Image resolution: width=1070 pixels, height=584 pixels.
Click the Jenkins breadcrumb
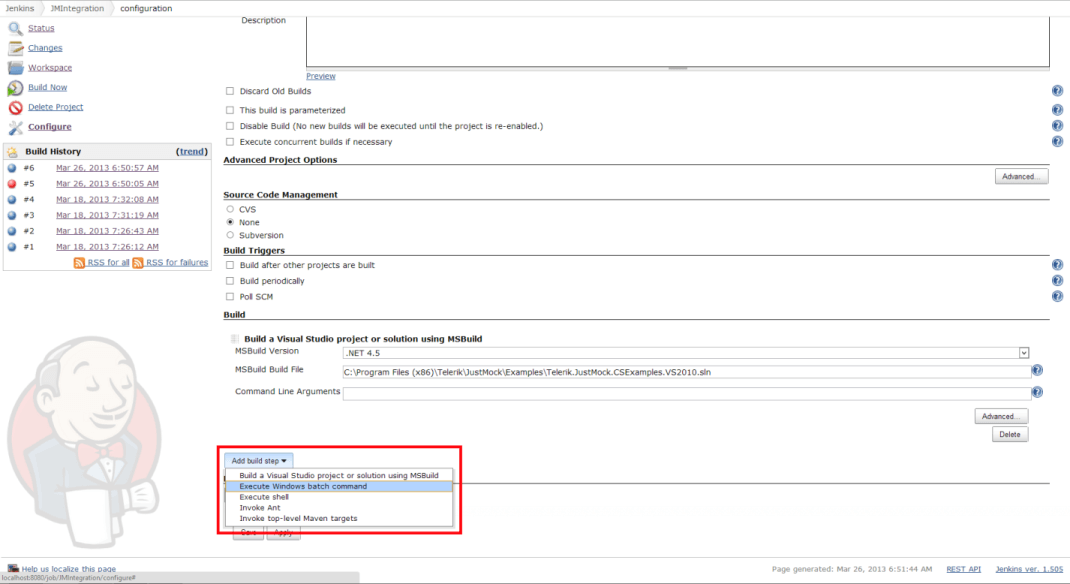click(20, 8)
